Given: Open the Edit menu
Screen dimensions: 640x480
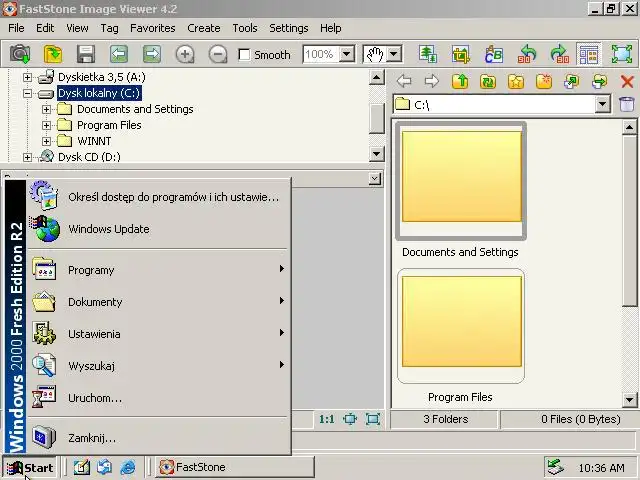Looking at the screenshot, I should pyautogui.click(x=45, y=28).
